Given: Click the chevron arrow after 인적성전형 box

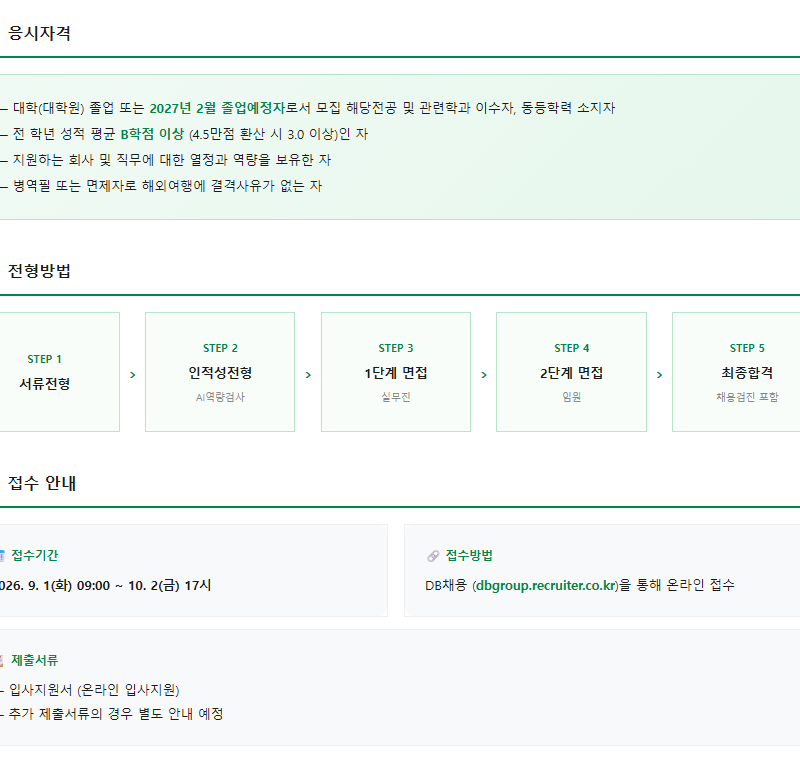Looking at the screenshot, I should pos(308,375).
